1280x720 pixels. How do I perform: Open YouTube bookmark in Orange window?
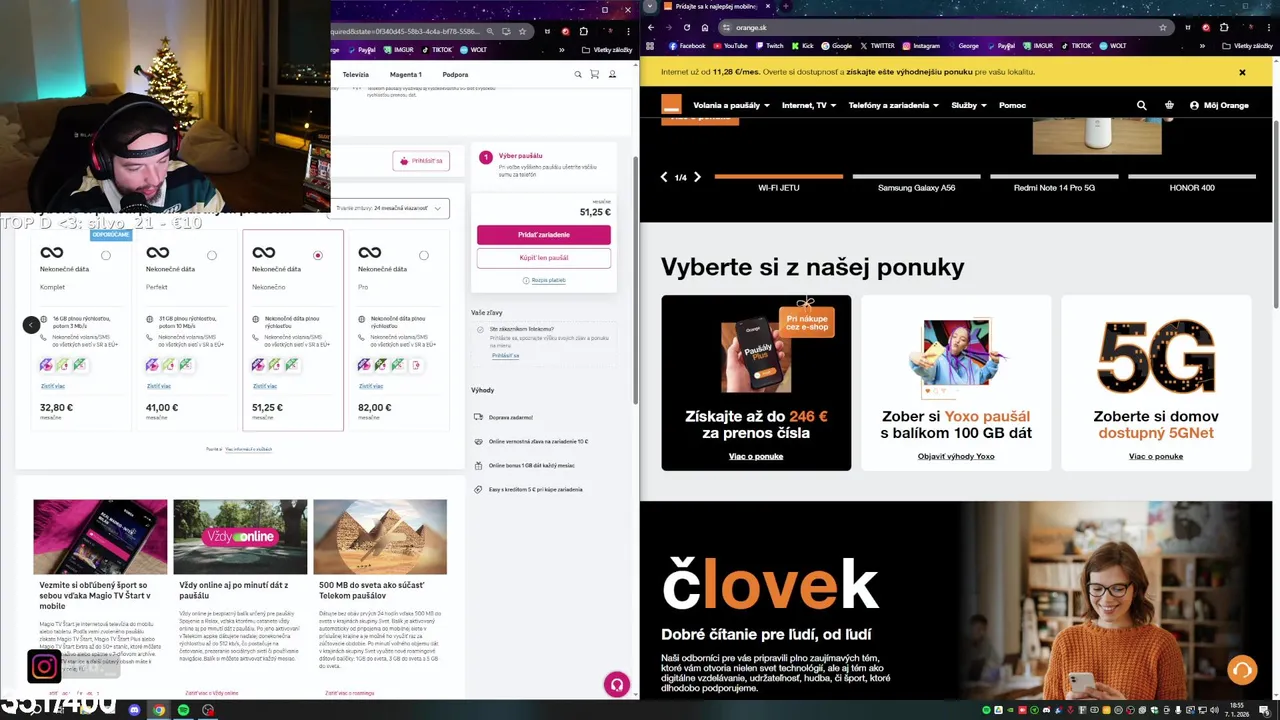[x=729, y=46]
